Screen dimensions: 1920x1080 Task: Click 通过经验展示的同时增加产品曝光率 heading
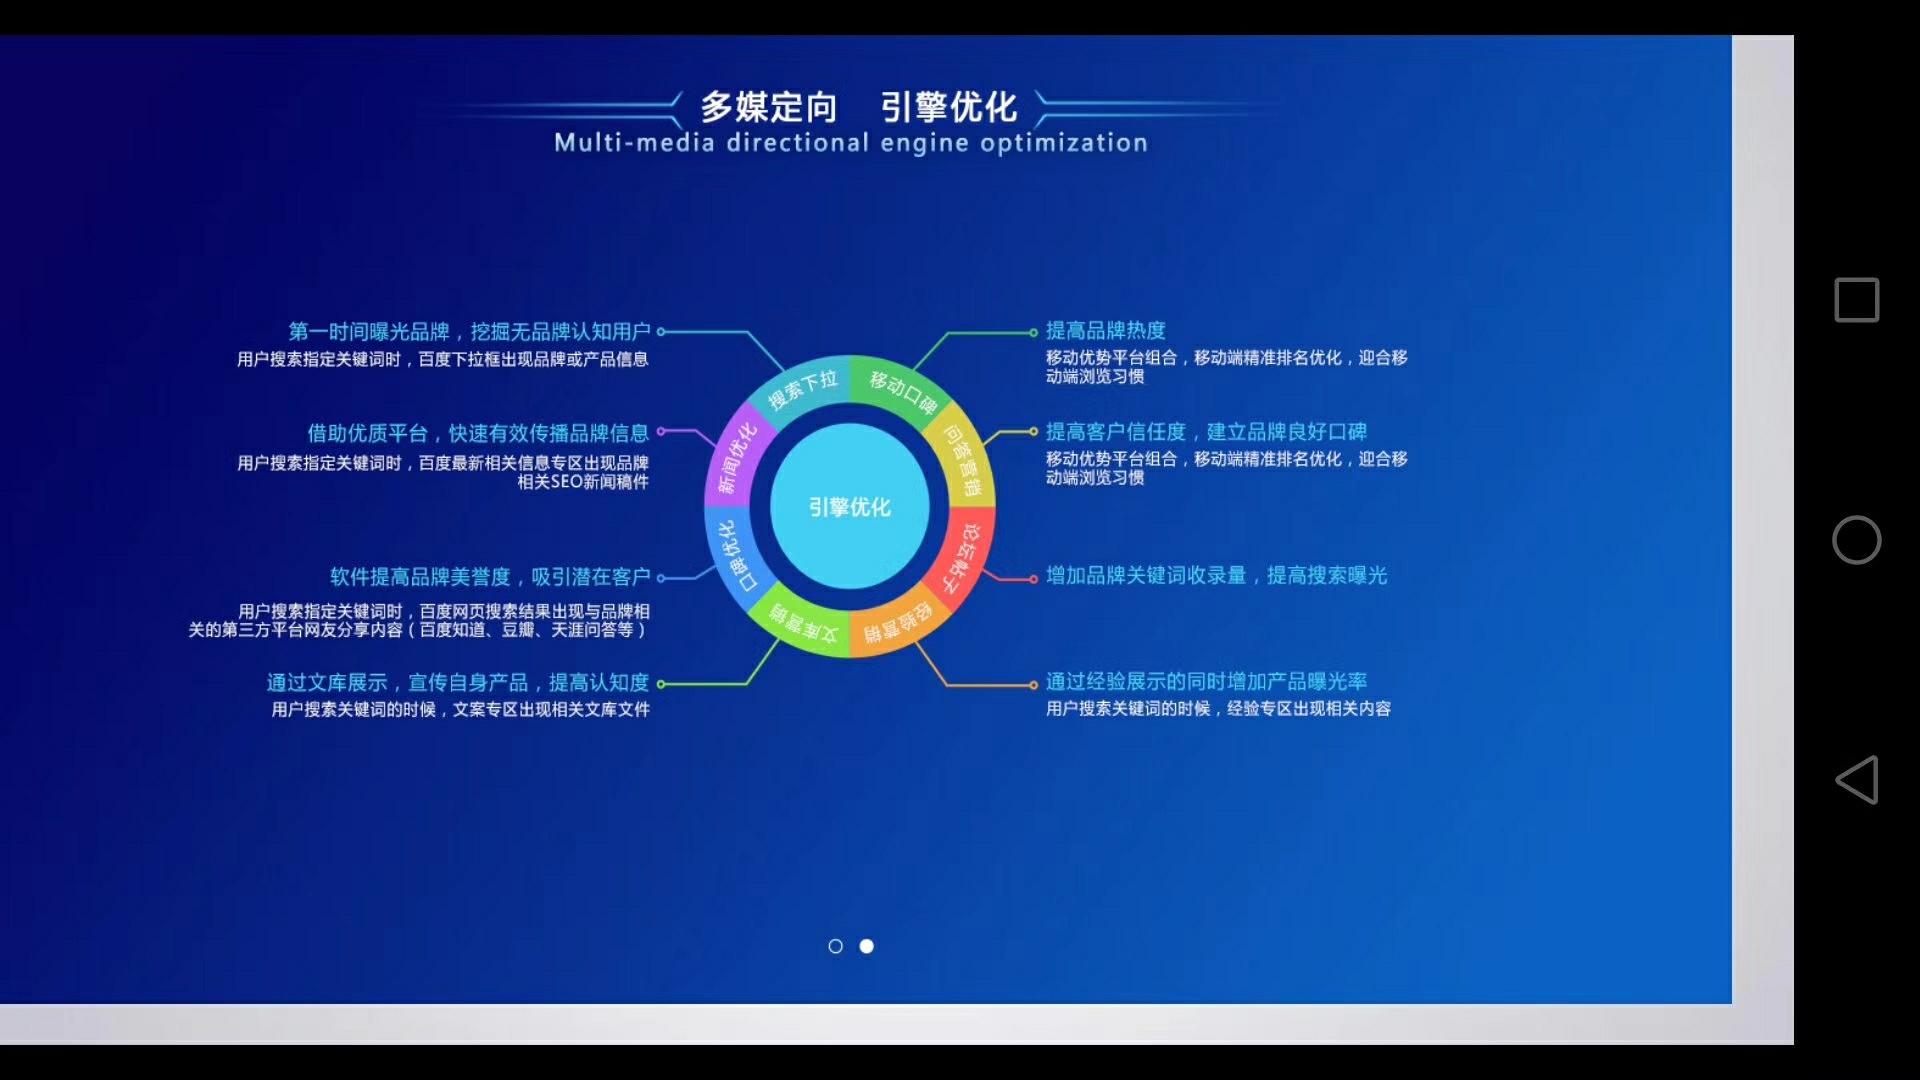point(1206,682)
